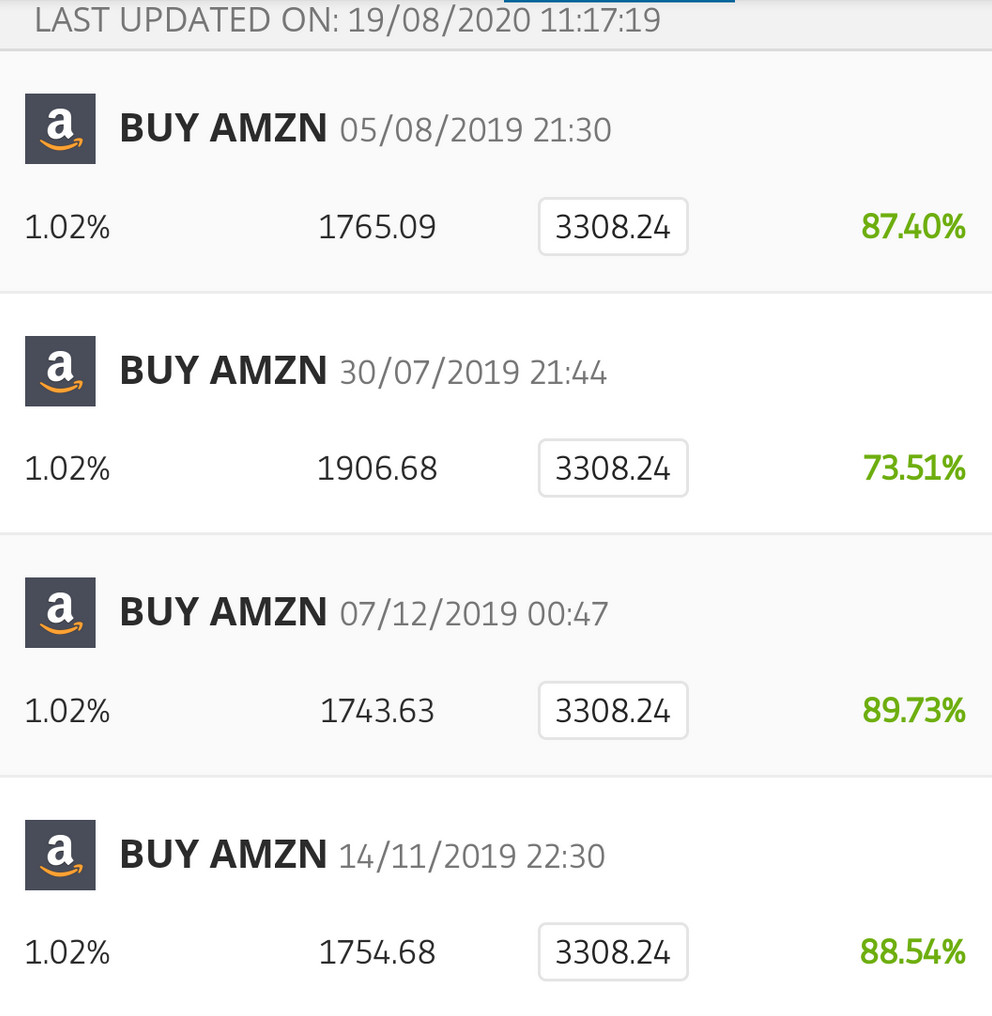
Task: Select the 73.51% gain value
Action: [914, 468]
